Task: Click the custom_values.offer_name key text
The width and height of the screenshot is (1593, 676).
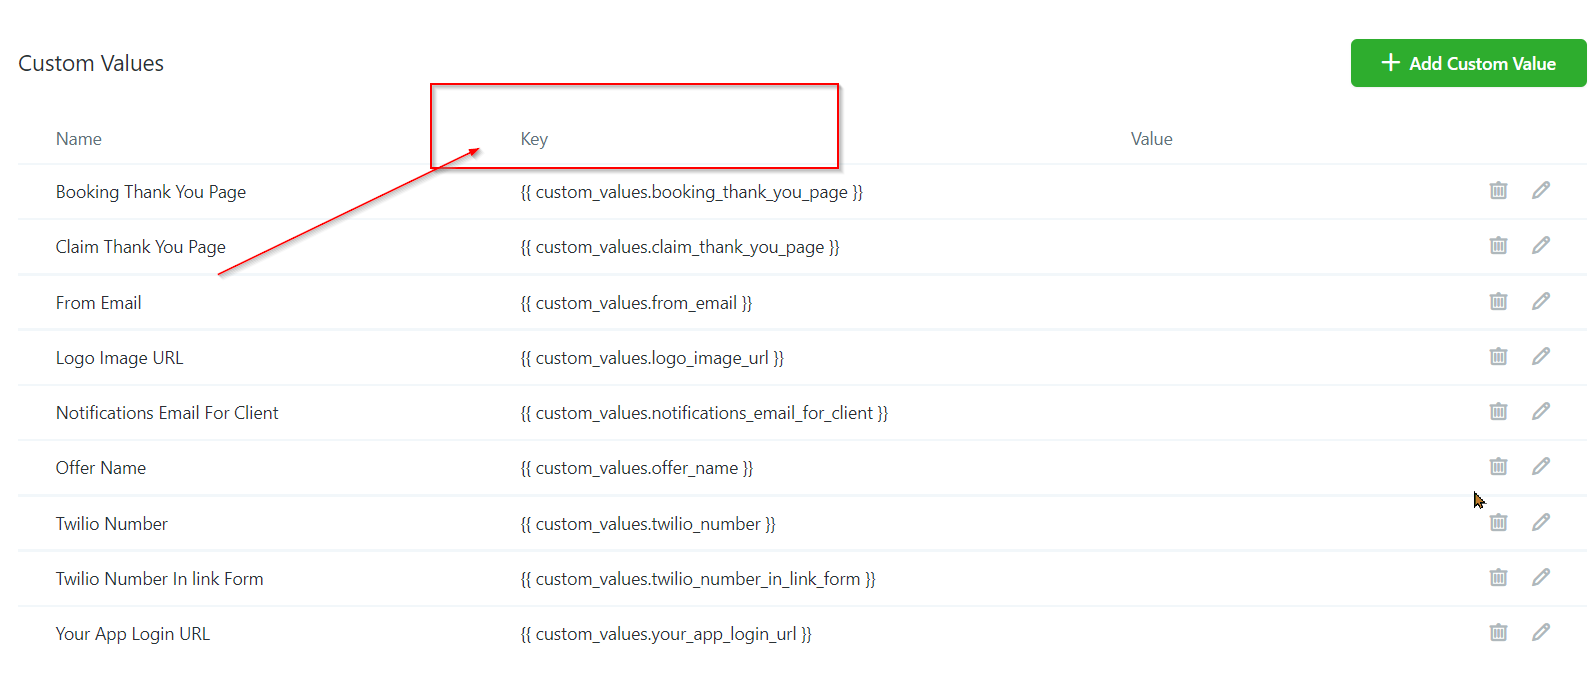Action: 636,468
